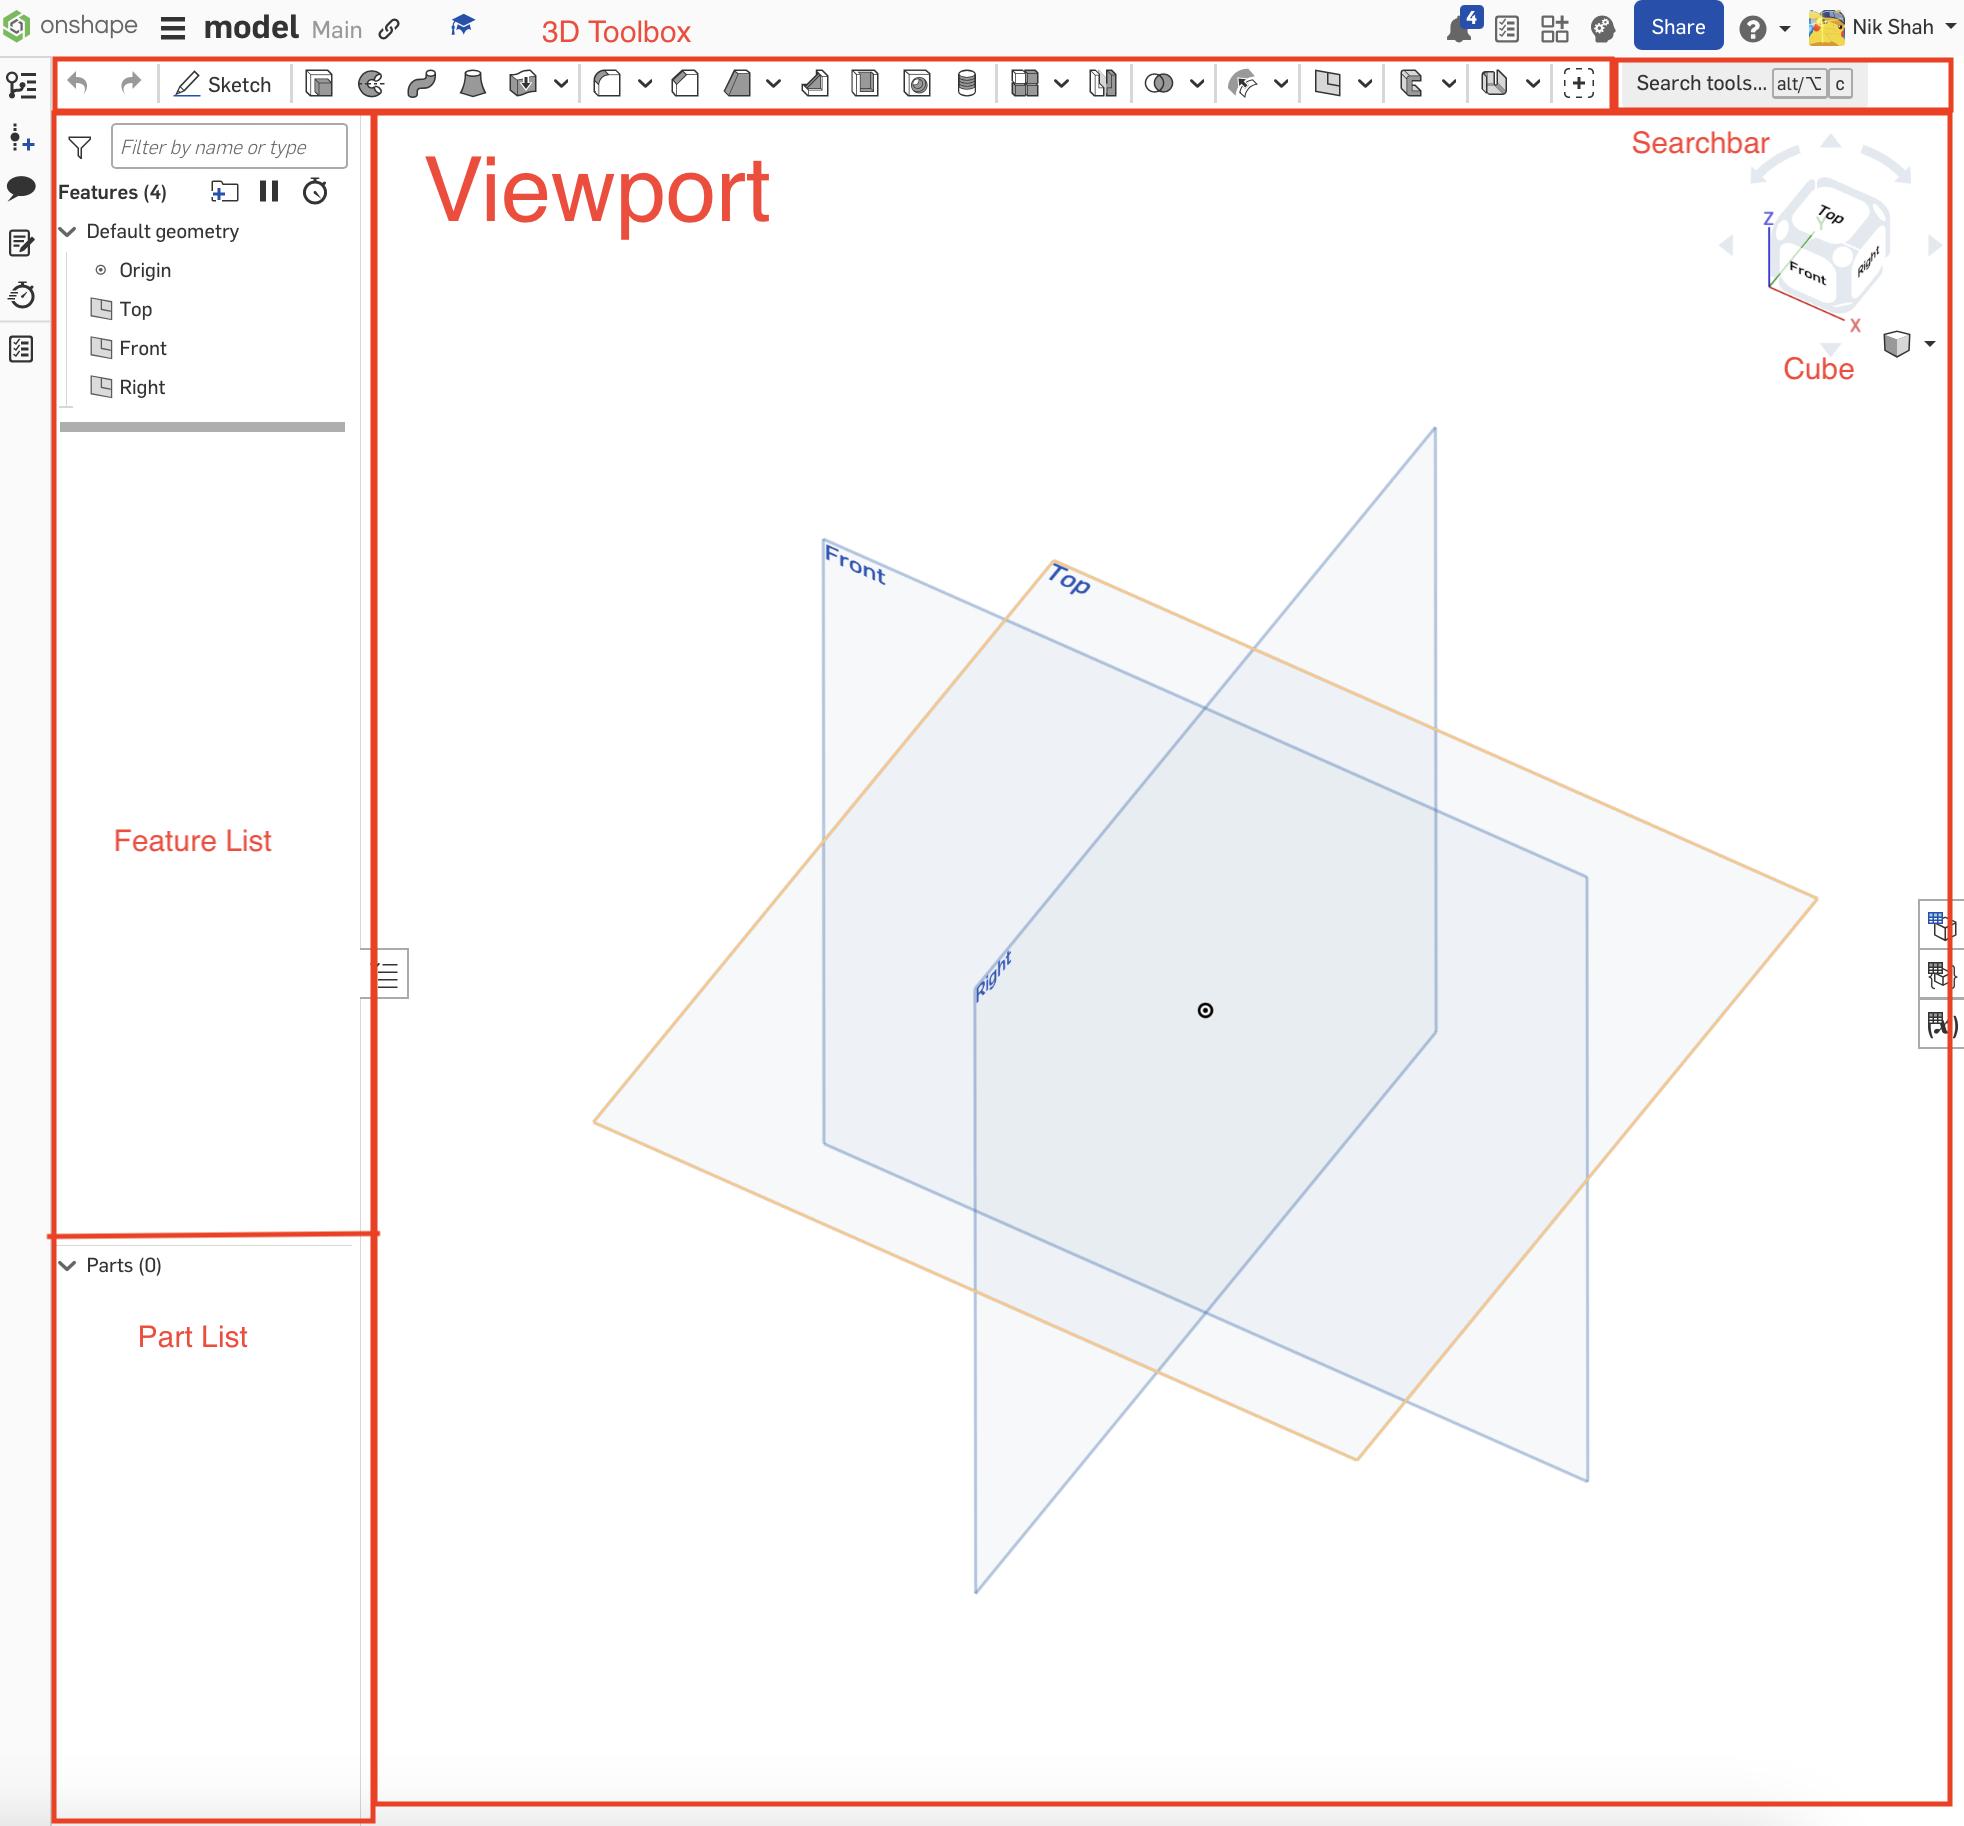
Task: Expand the Fillet tool dropdown
Action: 645,84
